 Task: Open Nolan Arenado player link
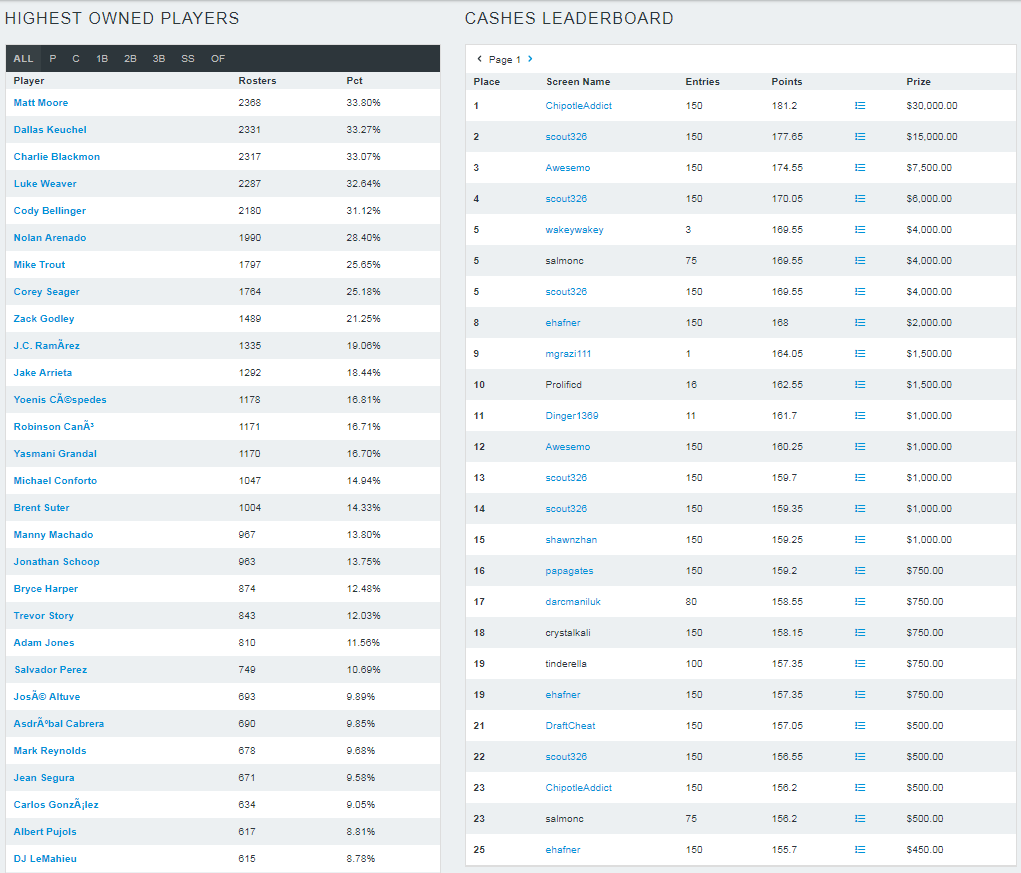pyautogui.click(x=49, y=238)
